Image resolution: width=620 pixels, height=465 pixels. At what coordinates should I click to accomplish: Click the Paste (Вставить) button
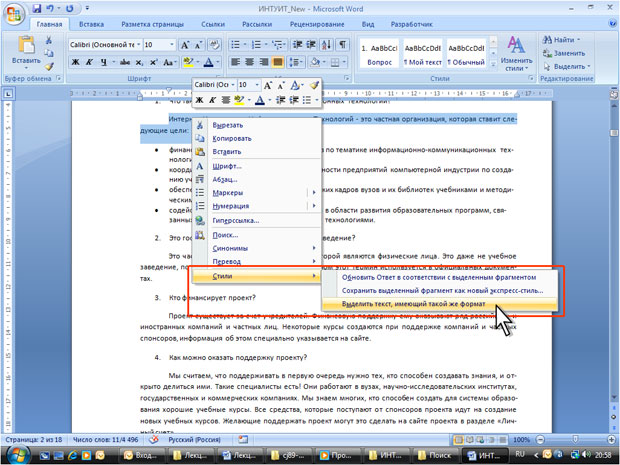pyautogui.click(x=26, y=51)
